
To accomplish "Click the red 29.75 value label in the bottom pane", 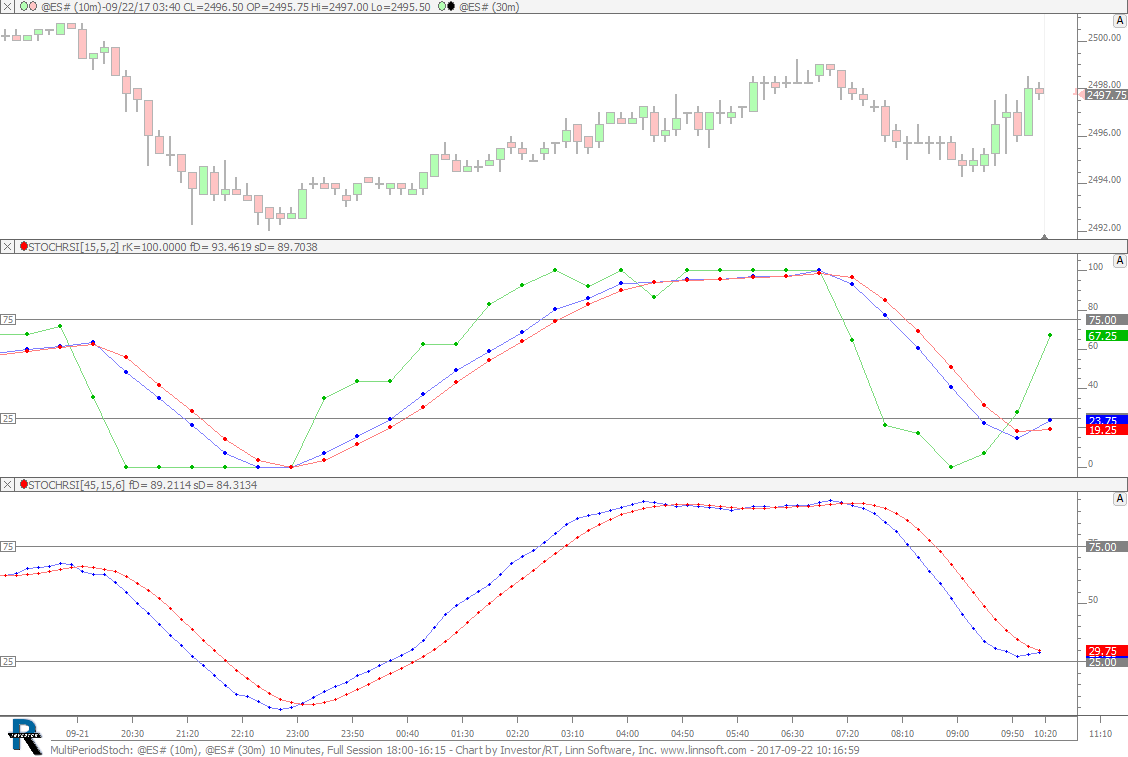I will (1106, 651).
